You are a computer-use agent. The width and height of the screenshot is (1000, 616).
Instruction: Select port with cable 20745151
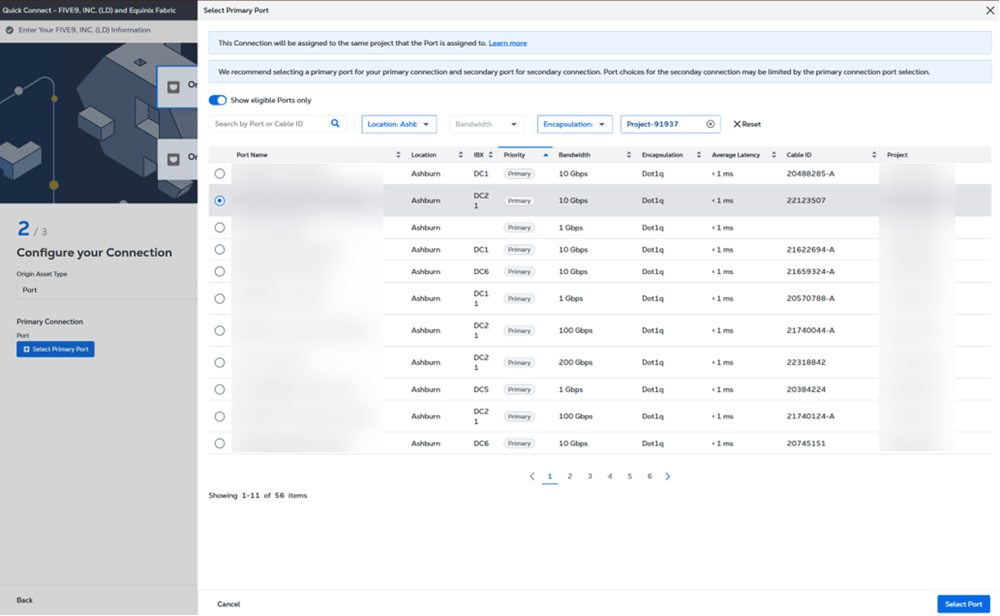219,443
